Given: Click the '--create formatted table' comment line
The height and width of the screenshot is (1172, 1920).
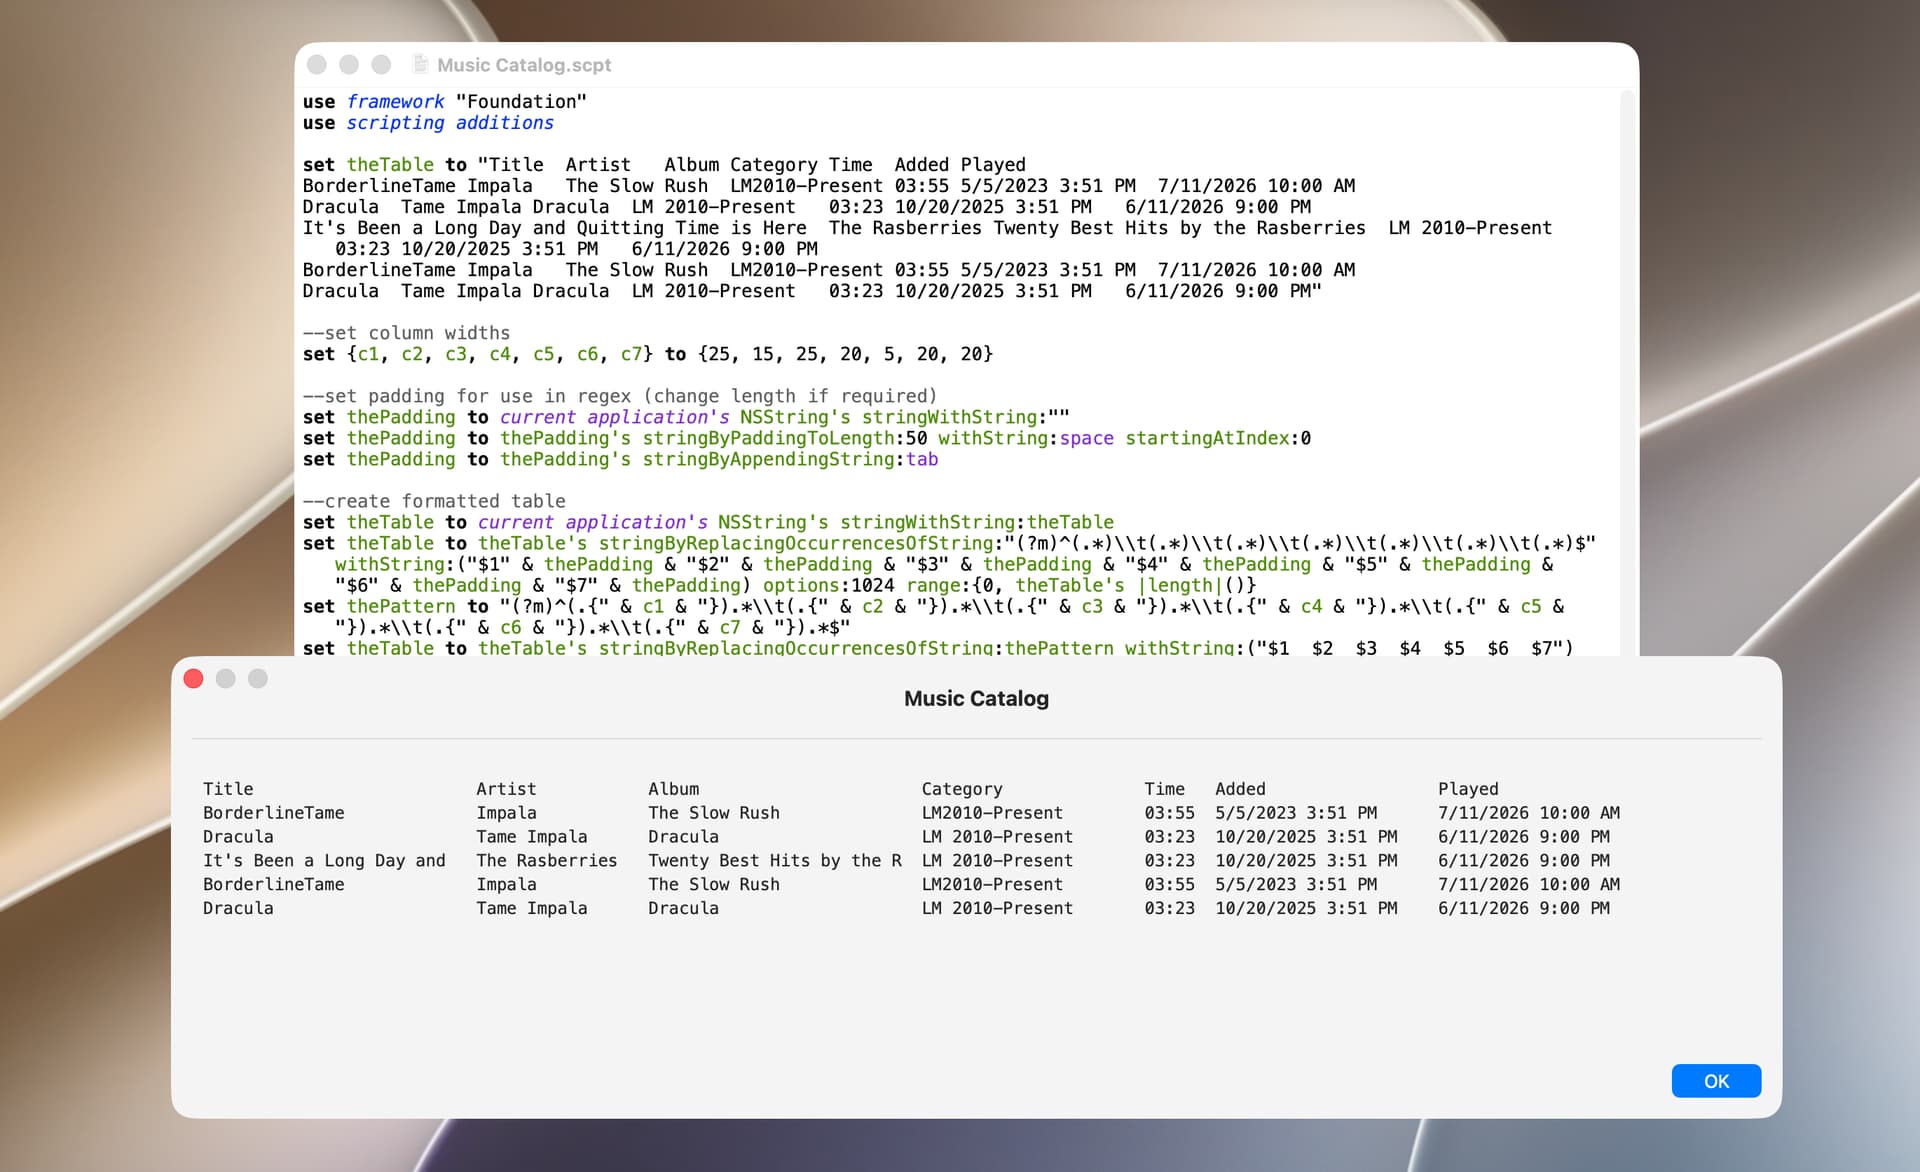Looking at the screenshot, I should tap(434, 501).
